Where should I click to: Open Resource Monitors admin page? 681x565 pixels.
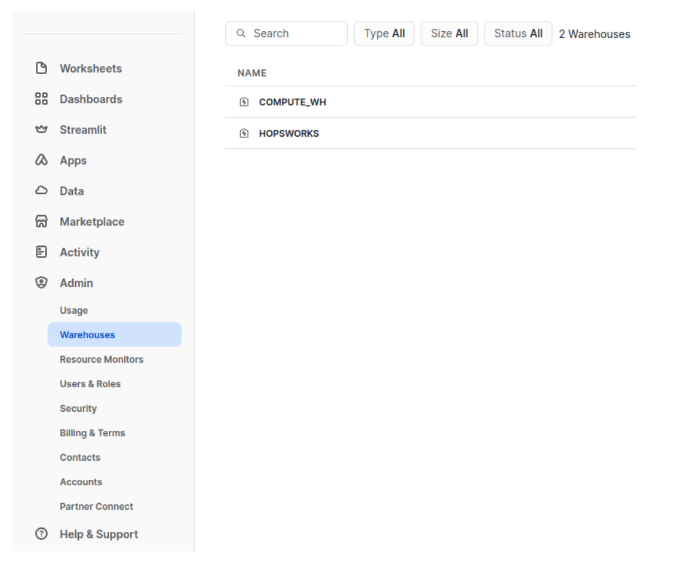pyautogui.click(x=101, y=359)
